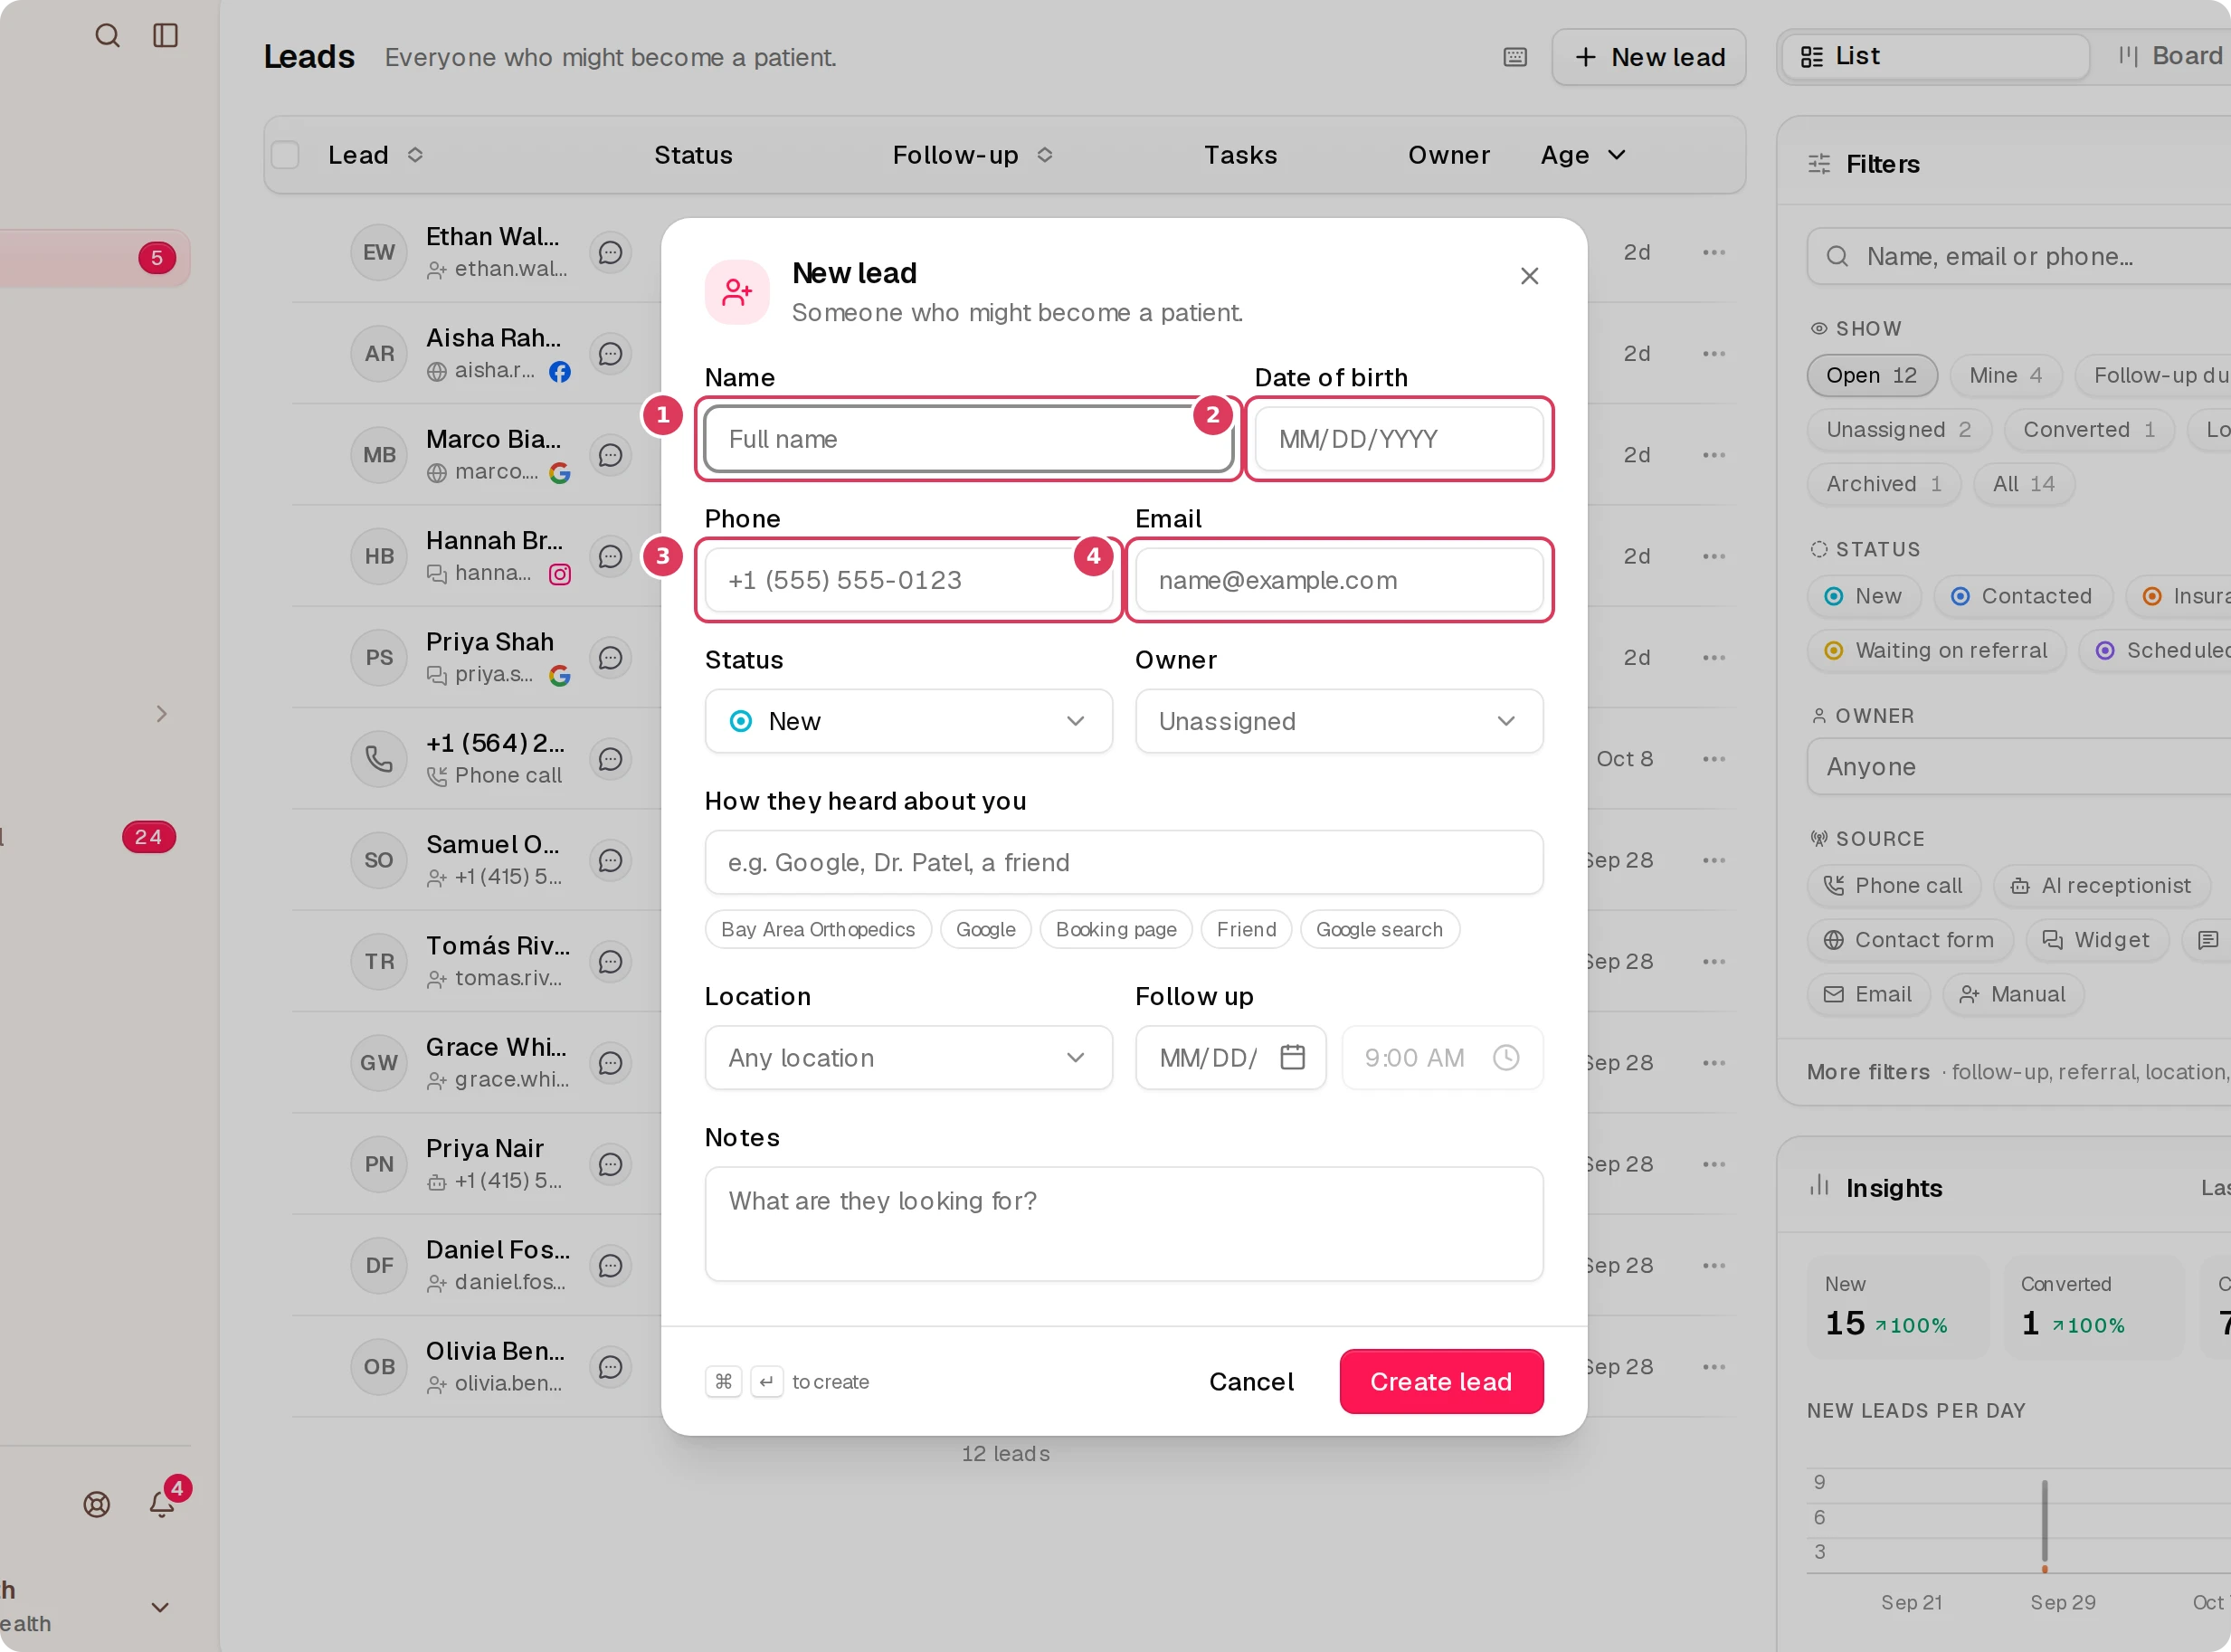Sort by the Lead column header

375,155
